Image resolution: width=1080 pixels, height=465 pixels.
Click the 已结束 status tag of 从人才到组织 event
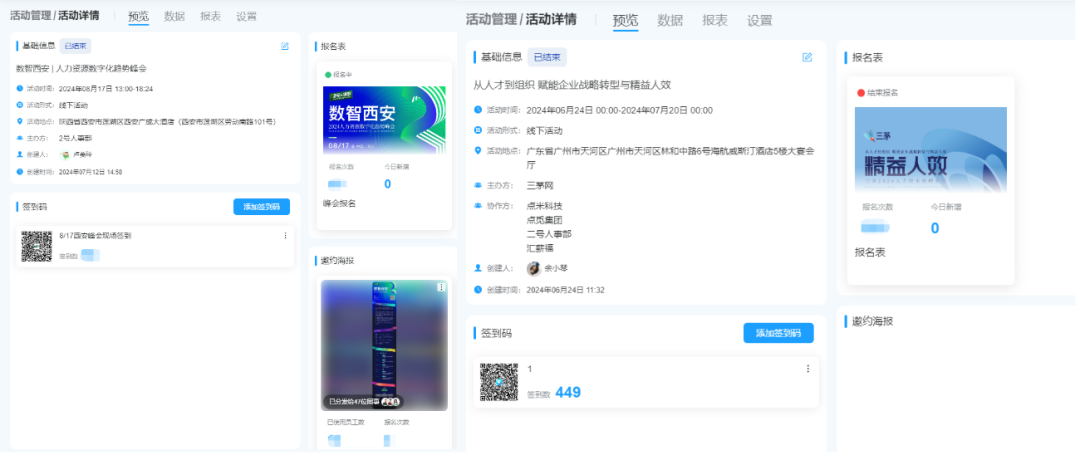[547, 57]
